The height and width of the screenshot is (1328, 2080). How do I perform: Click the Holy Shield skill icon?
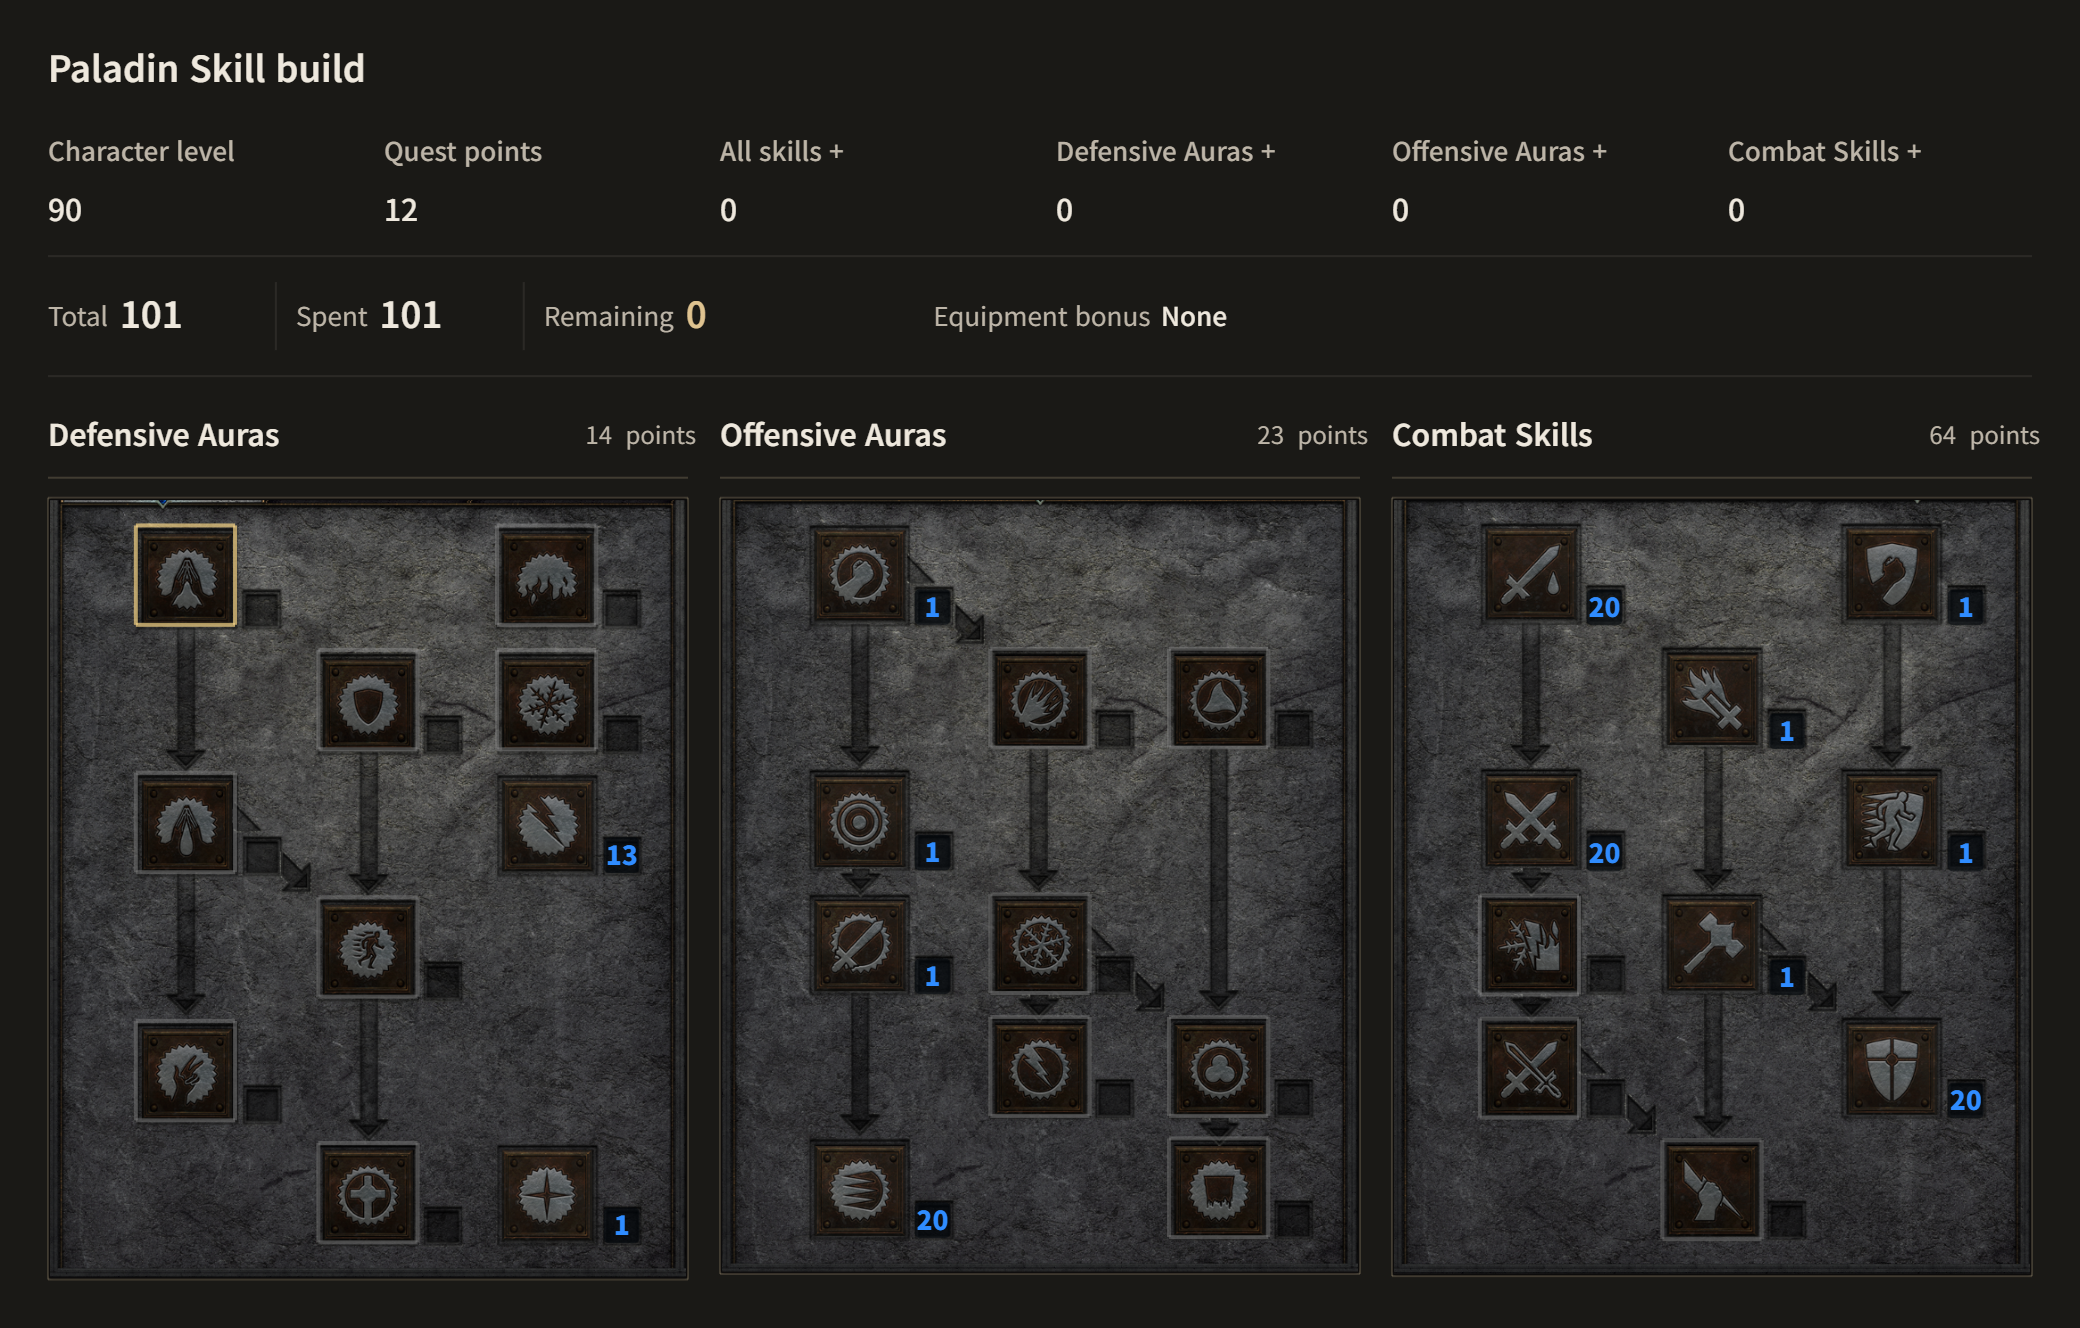tap(1891, 1067)
